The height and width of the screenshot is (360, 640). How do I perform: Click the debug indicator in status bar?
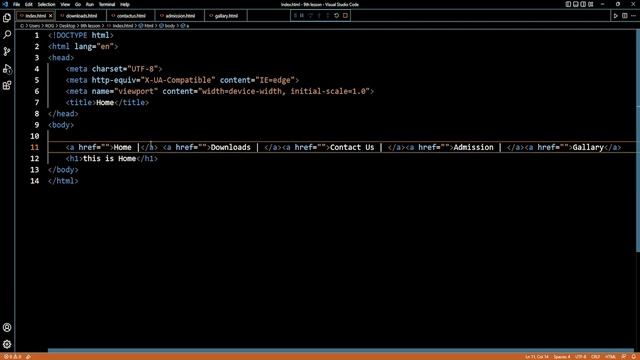(x=28, y=357)
